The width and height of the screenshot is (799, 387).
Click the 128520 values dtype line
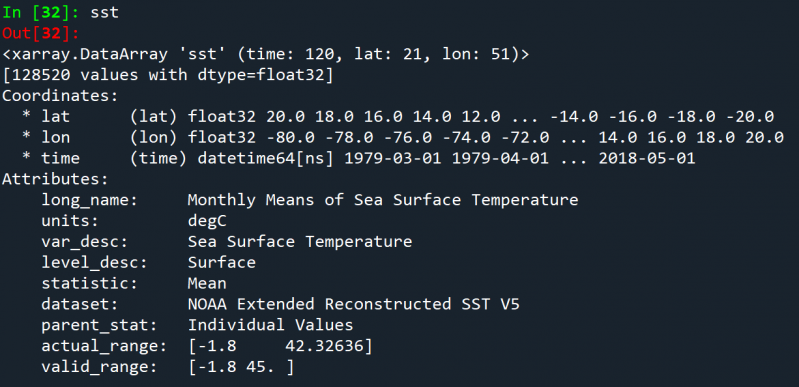coord(168,75)
